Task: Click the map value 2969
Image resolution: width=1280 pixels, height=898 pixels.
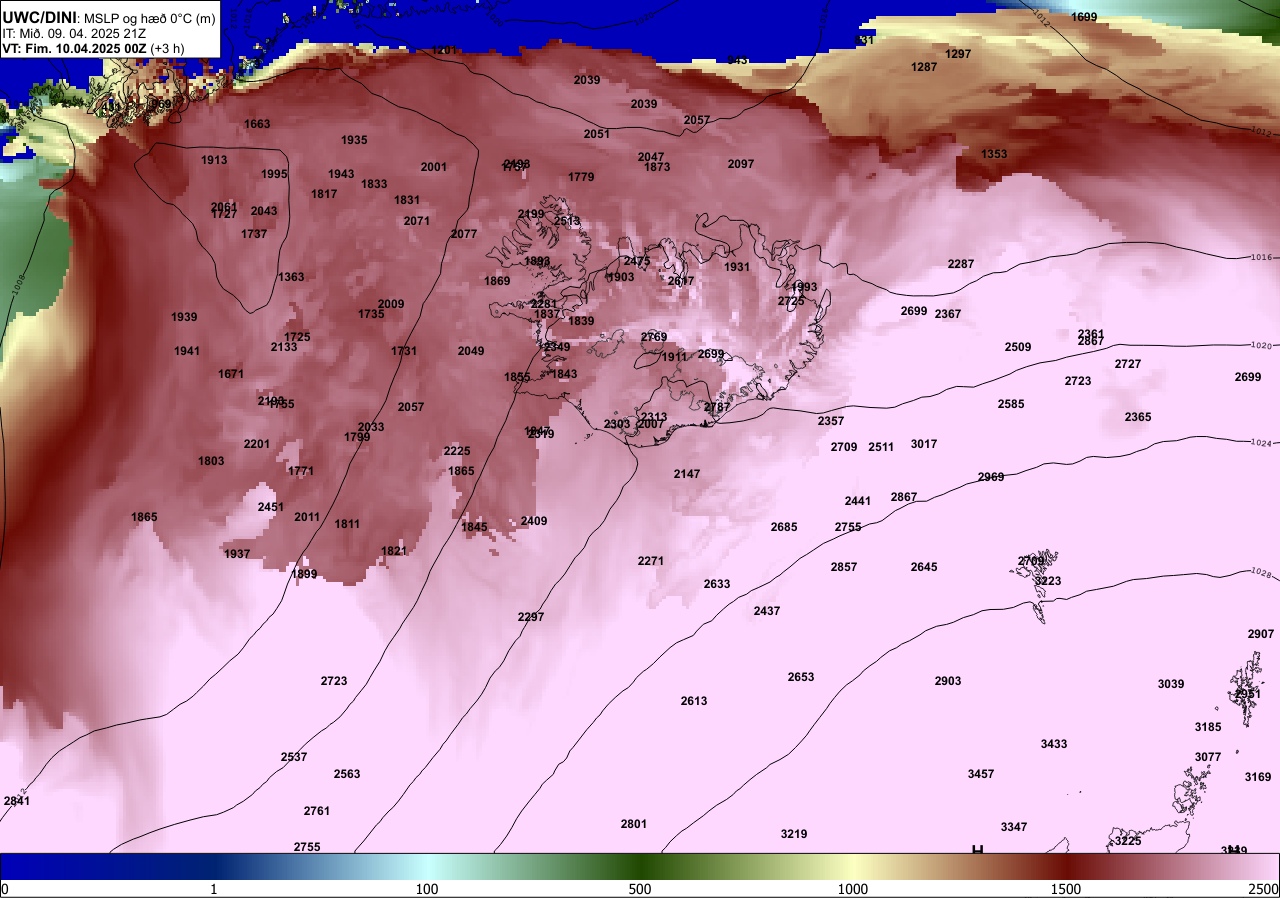Action: pos(991,477)
